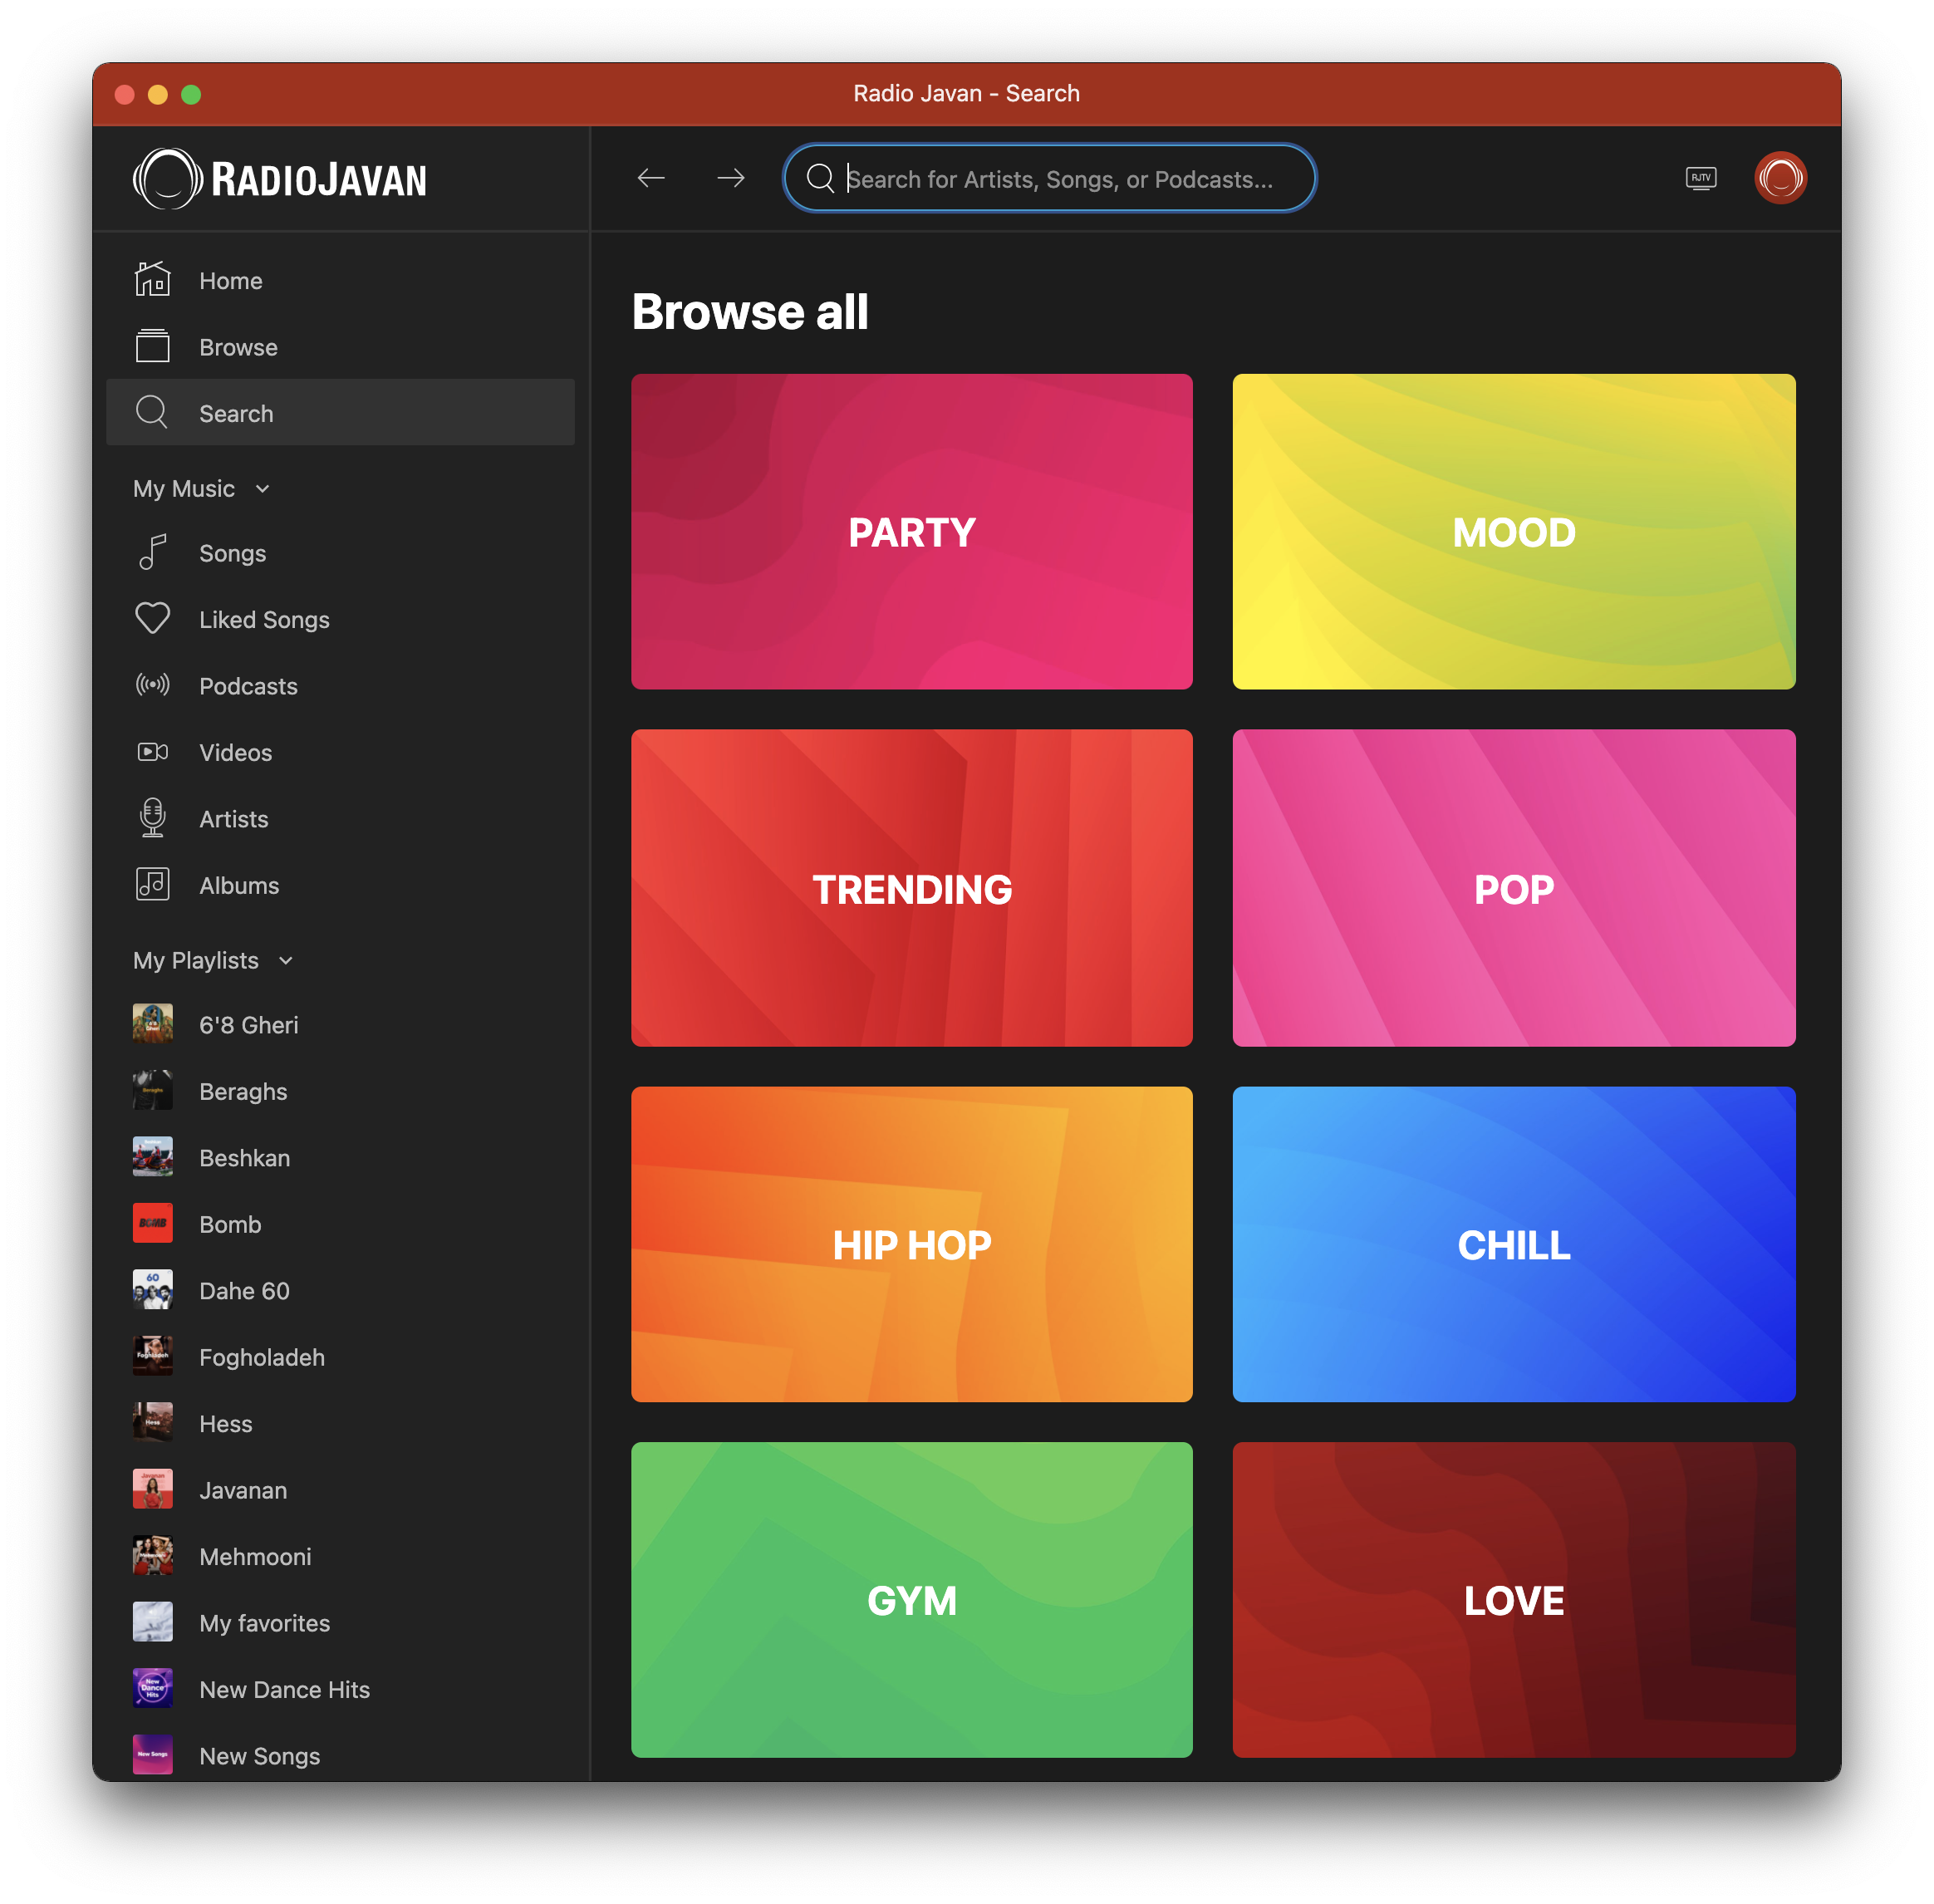This screenshot has height=1904, width=1934.
Task: Go forward with the right arrow
Action: pyautogui.click(x=731, y=178)
